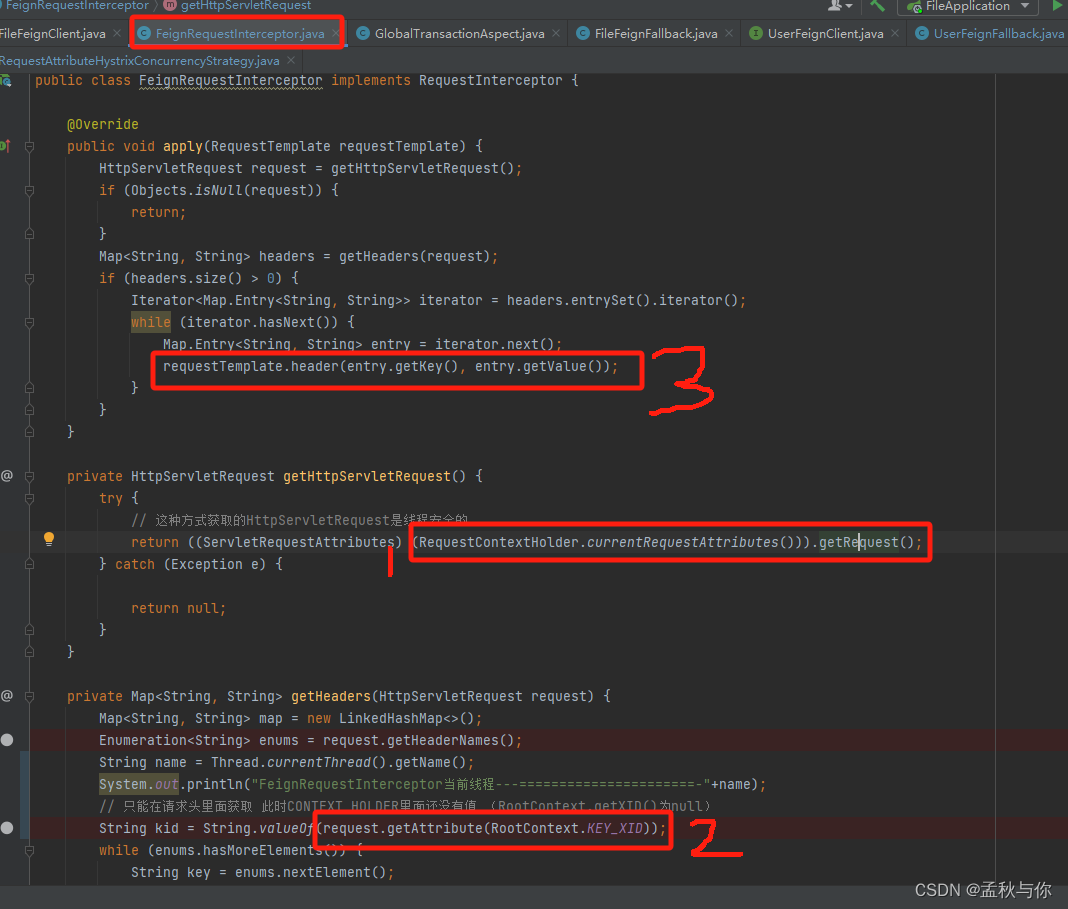Switch to the FileFeignClient.java tab
The height and width of the screenshot is (909, 1068).
pos(52,33)
